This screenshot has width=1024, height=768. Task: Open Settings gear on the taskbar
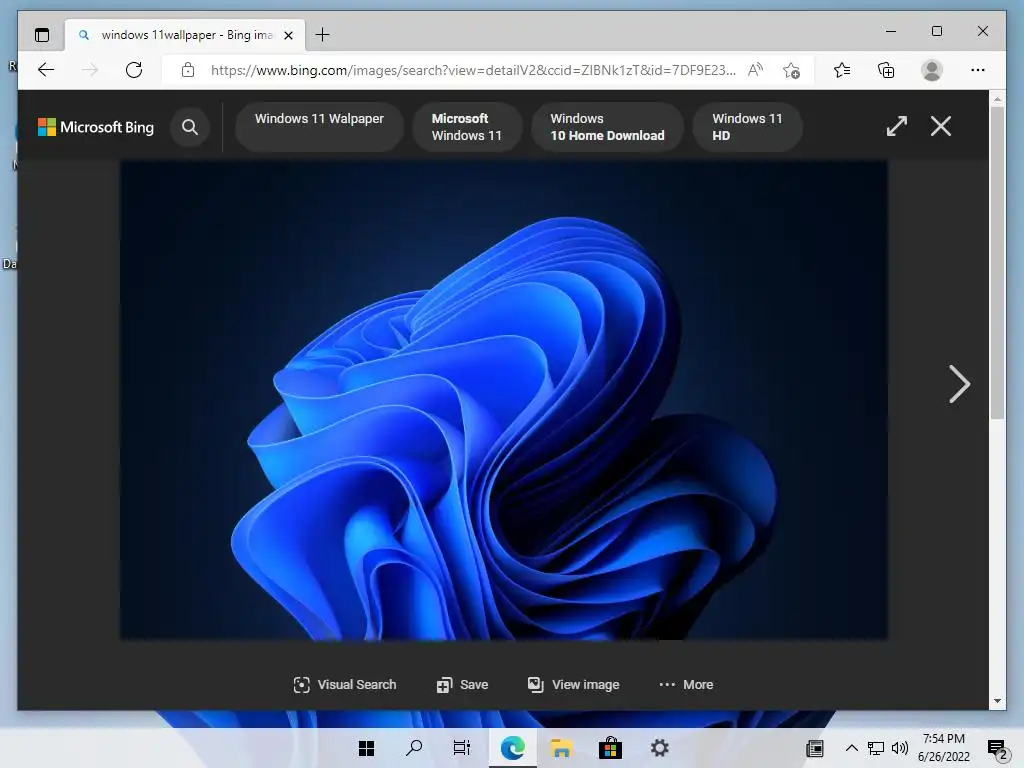pyautogui.click(x=660, y=748)
